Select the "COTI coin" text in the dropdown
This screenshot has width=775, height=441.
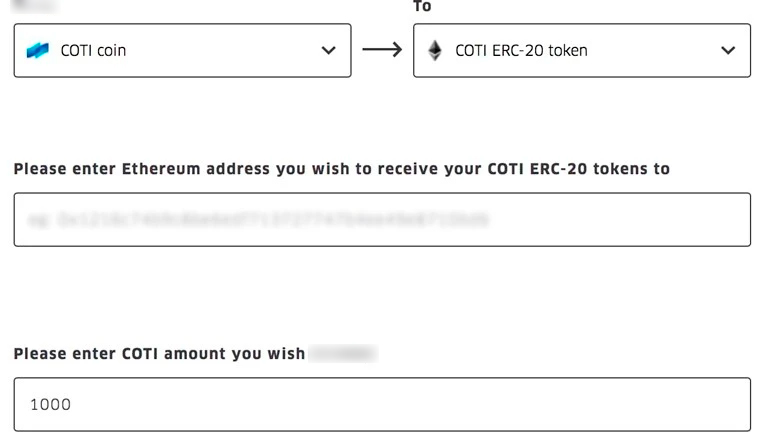pos(93,50)
